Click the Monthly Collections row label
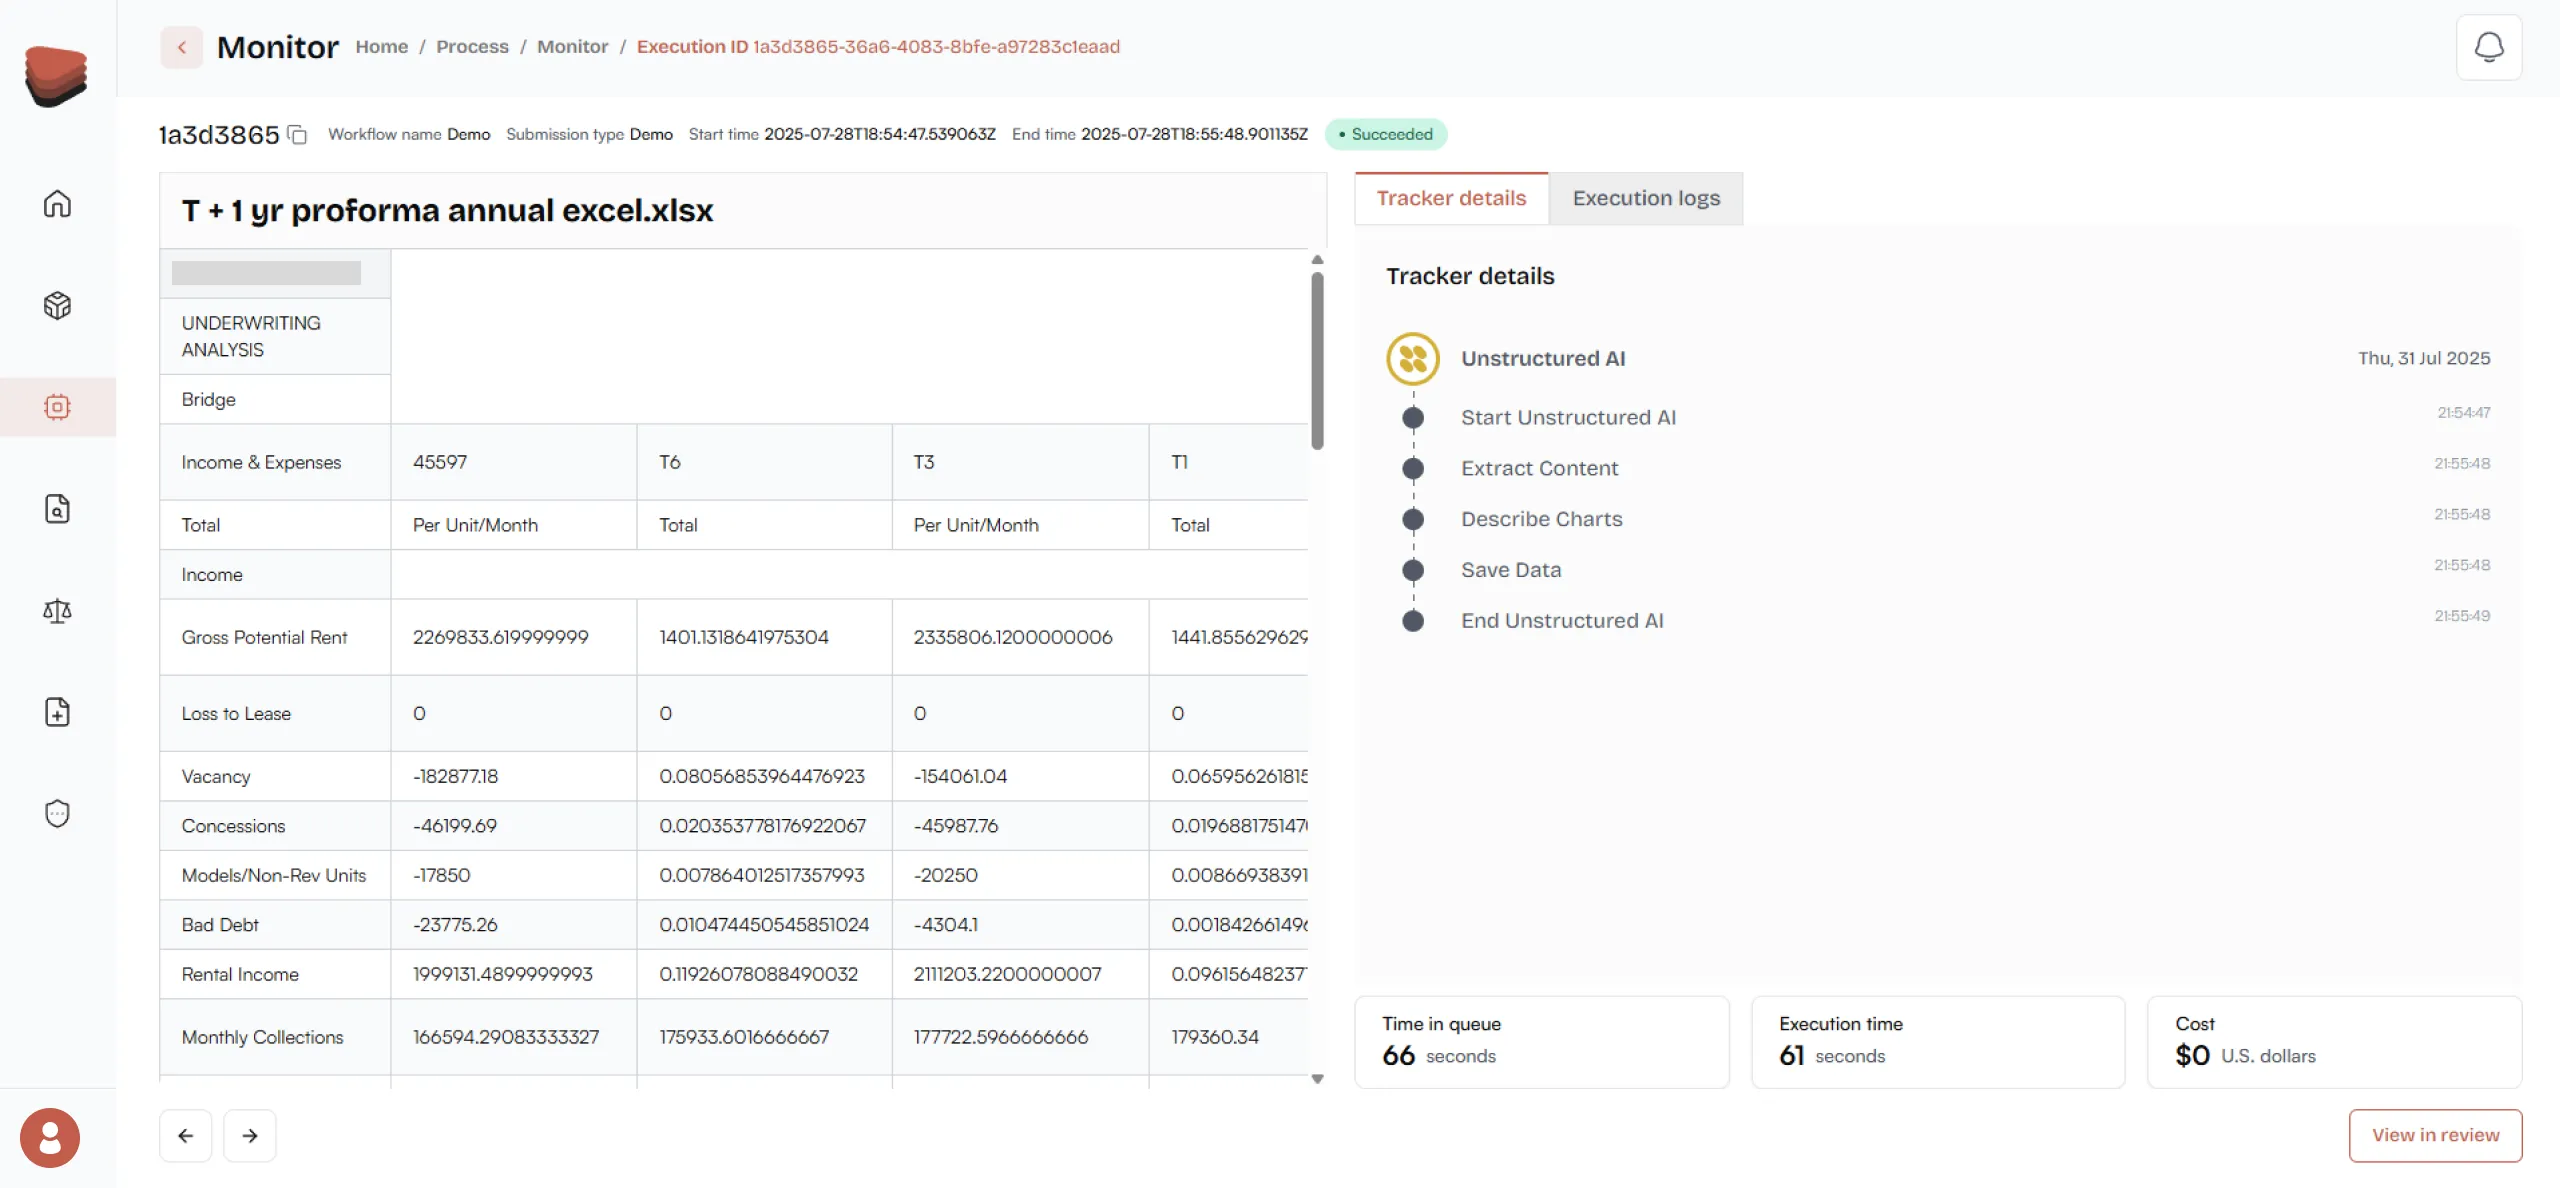 point(262,1037)
